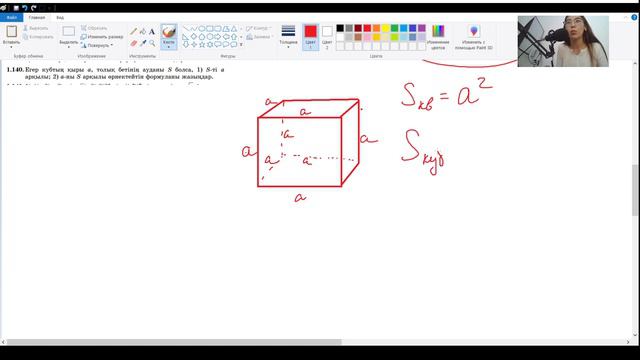
Task: Select the straight Line shape
Action: click(186, 29)
